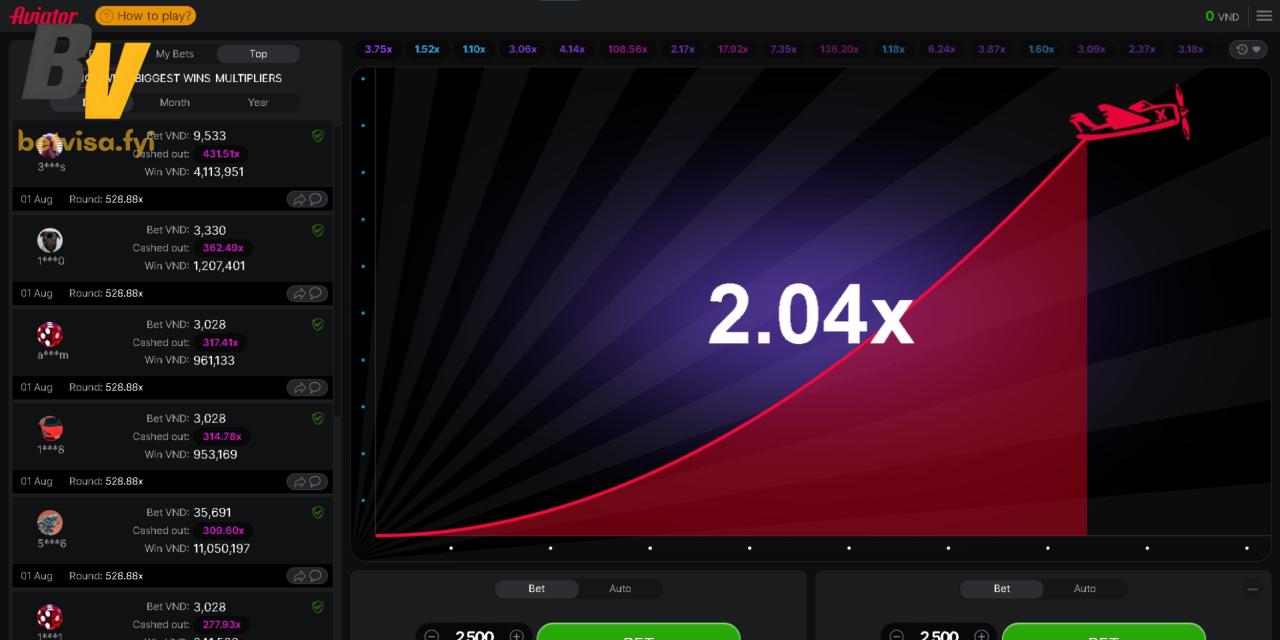Open share/chat icon for the 317.41x win
The image size is (1280, 640).
click(308, 387)
